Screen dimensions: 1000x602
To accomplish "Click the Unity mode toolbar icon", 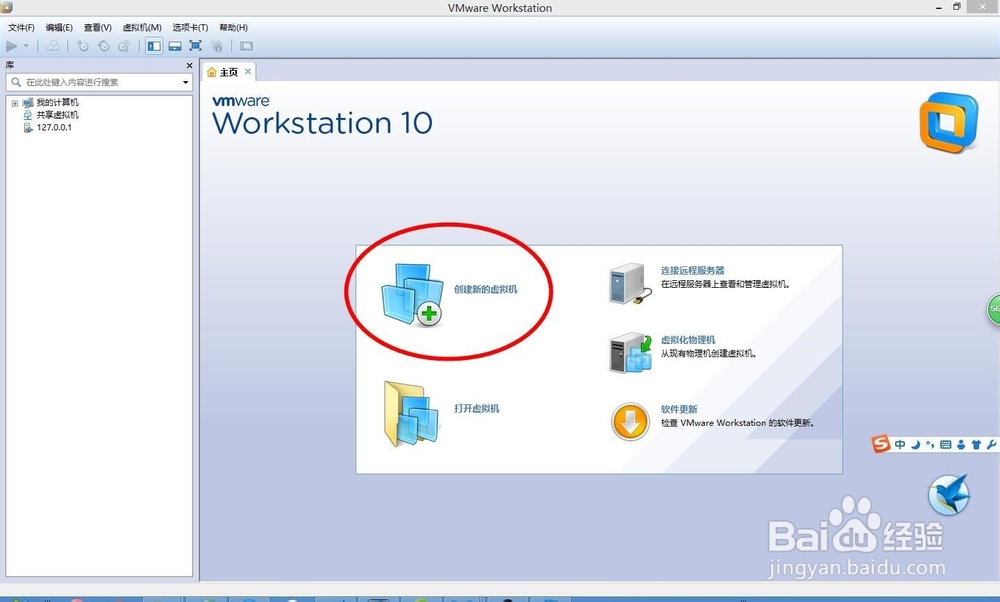I will click(x=217, y=46).
